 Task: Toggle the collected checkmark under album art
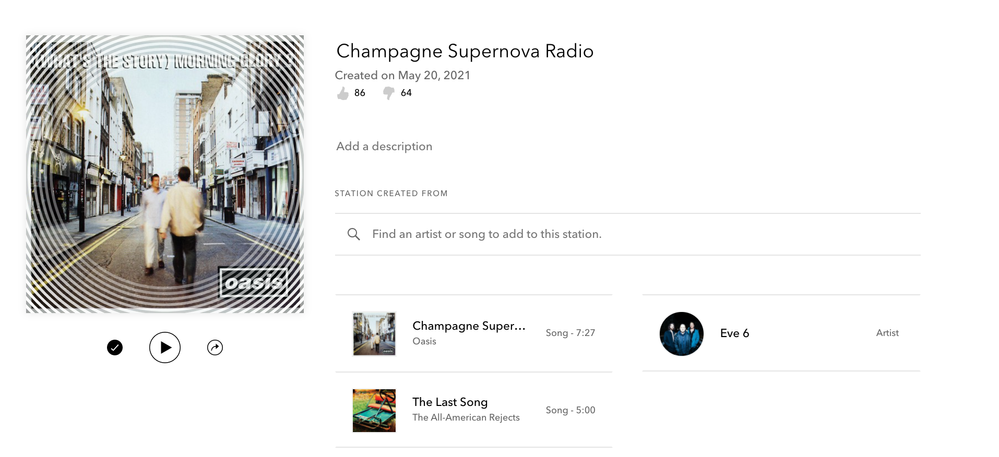(x=115, y=347)
